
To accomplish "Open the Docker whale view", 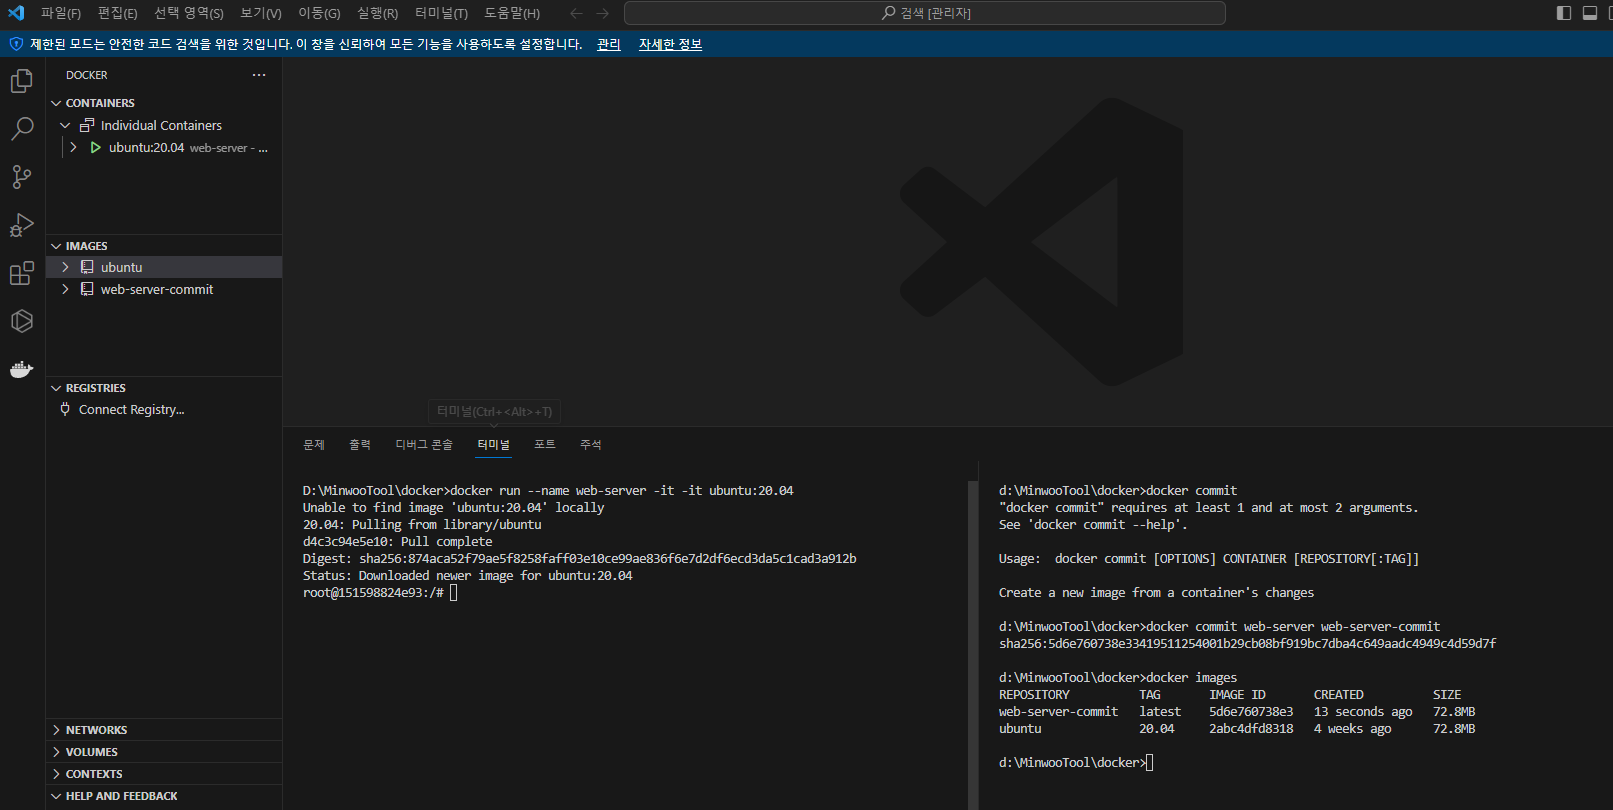I will click(22, 369).
